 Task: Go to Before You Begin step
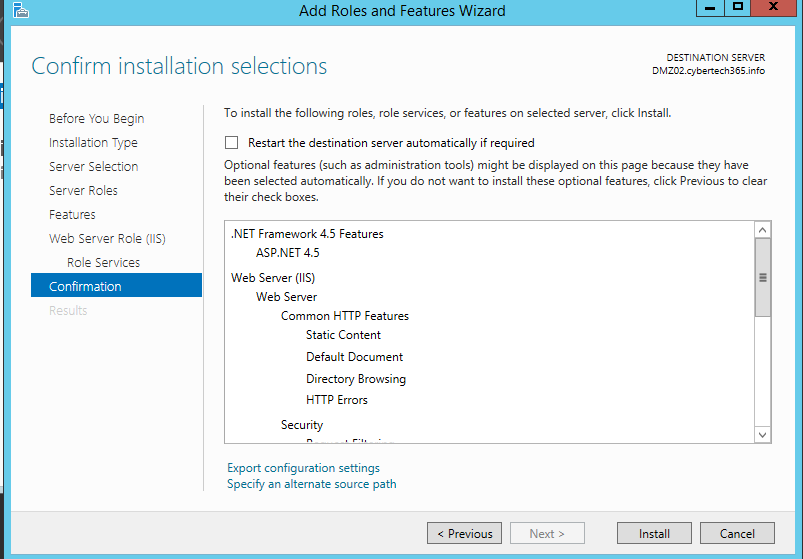96,119
